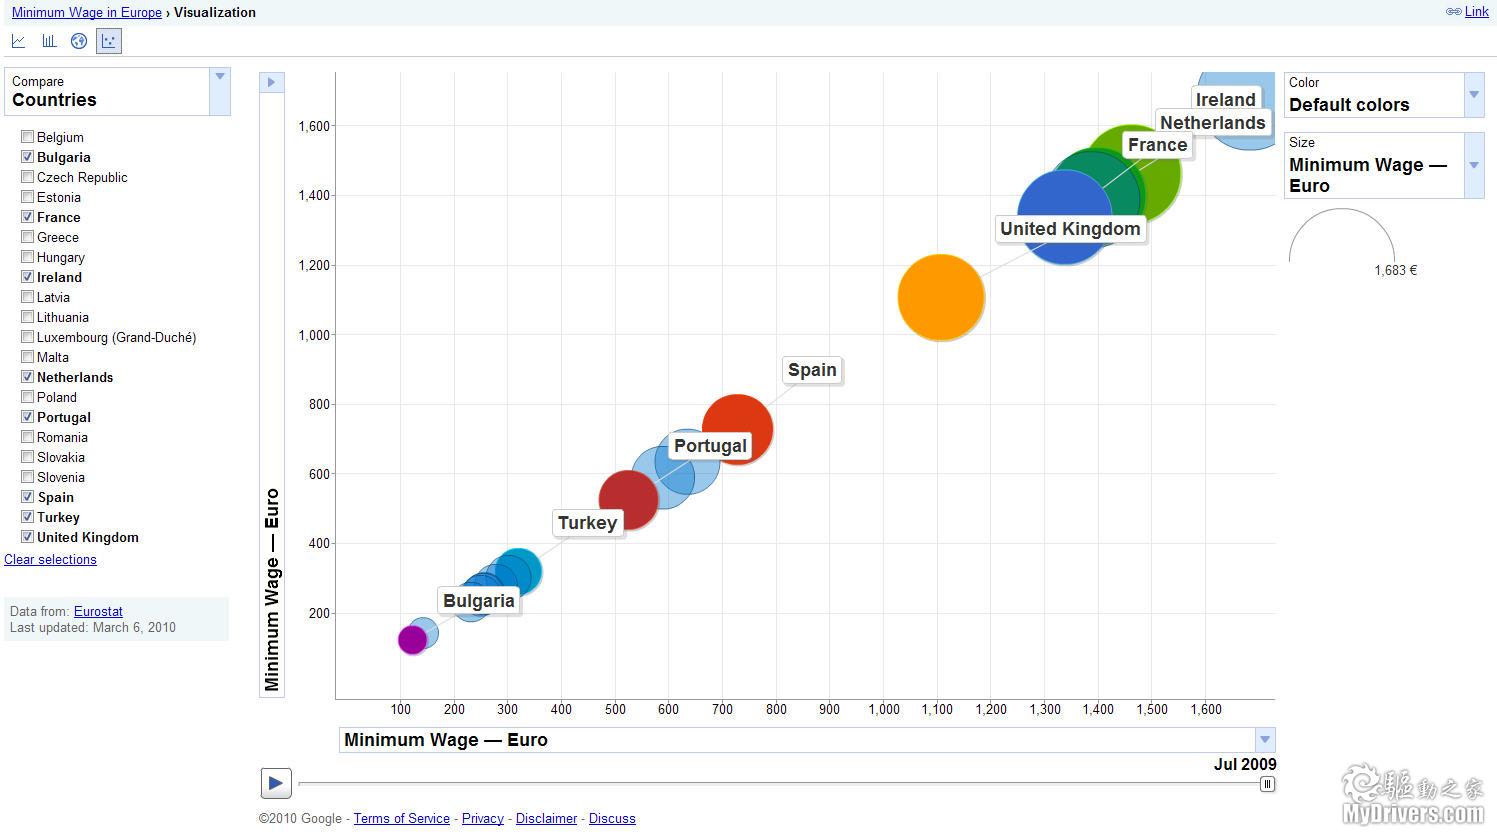Click the Clear selections link
The height and width of the screenshot is (837, 1497).
[50, 559]
